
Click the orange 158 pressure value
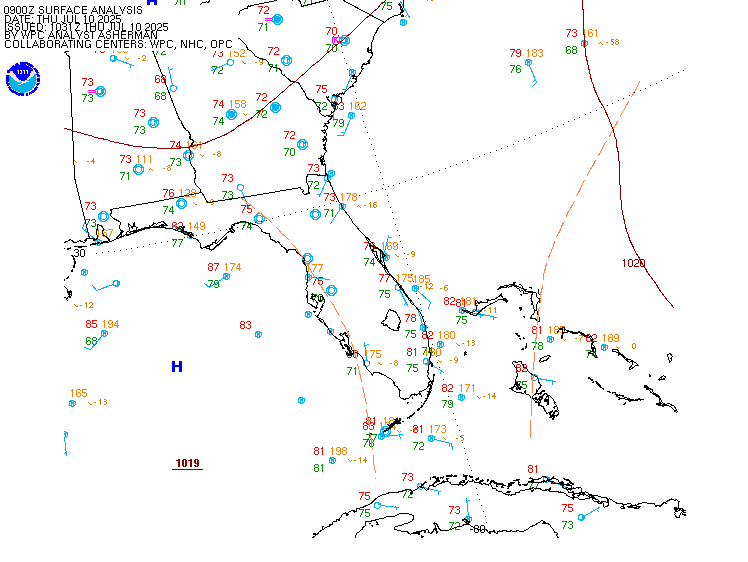[238, 104]
